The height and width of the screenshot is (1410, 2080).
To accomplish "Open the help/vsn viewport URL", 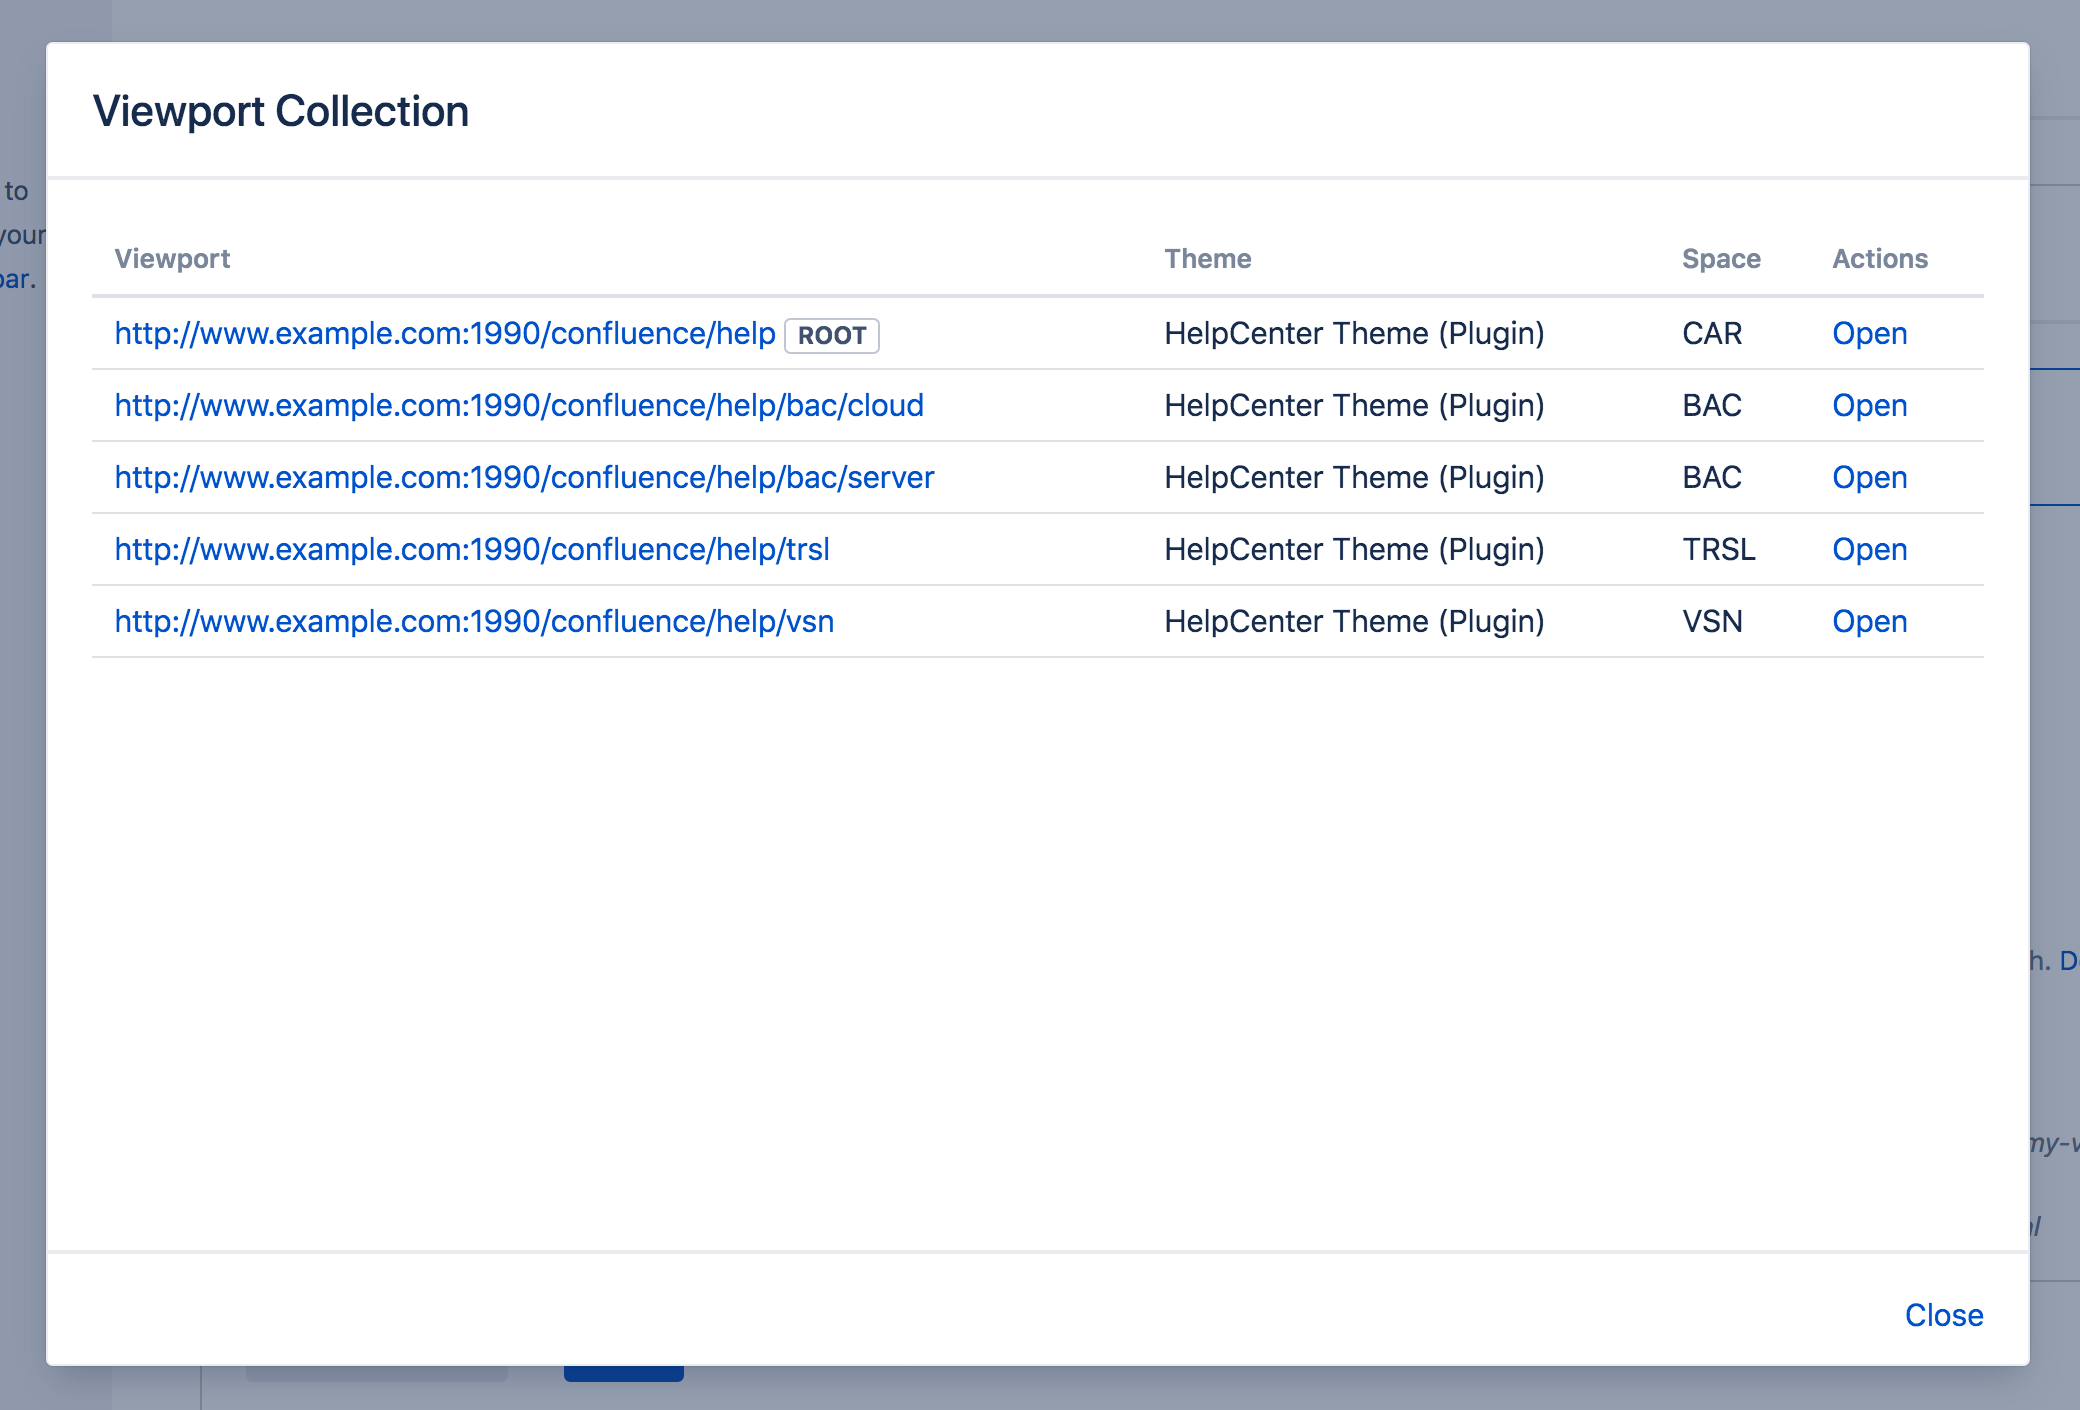I will 473,621.
